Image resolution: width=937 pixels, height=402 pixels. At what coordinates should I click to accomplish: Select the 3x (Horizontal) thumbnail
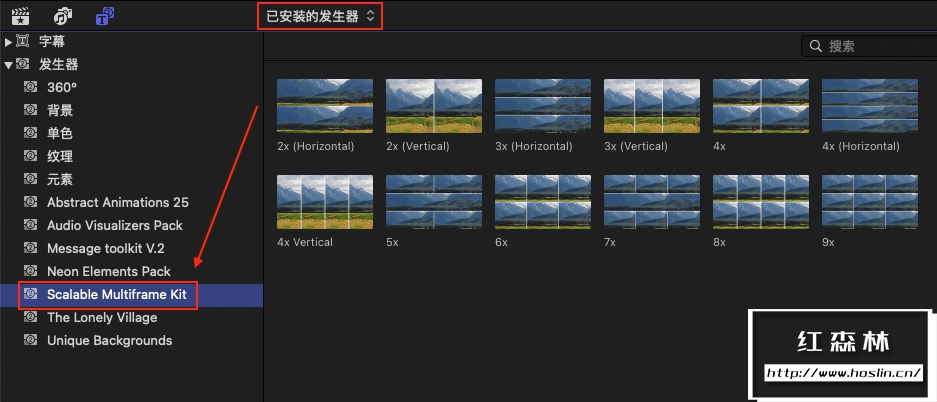pyautogui.click(x=543, y=106)
